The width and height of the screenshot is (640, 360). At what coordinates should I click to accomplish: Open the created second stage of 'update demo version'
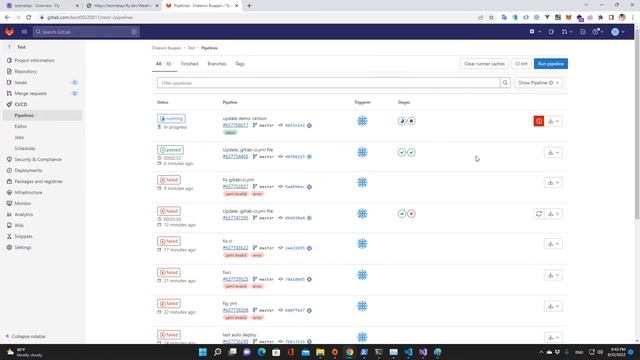pyautogui.click(x=411, y=121)
